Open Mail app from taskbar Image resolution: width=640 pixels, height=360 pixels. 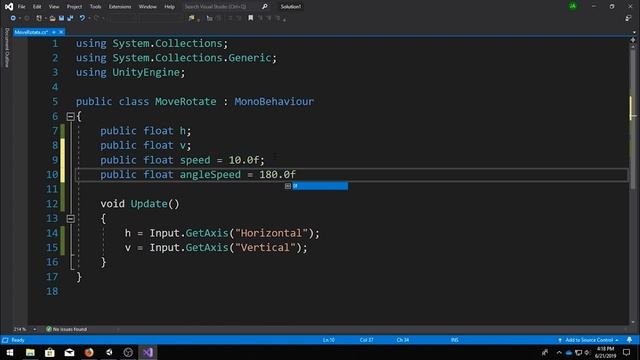(x=69, y=352)
